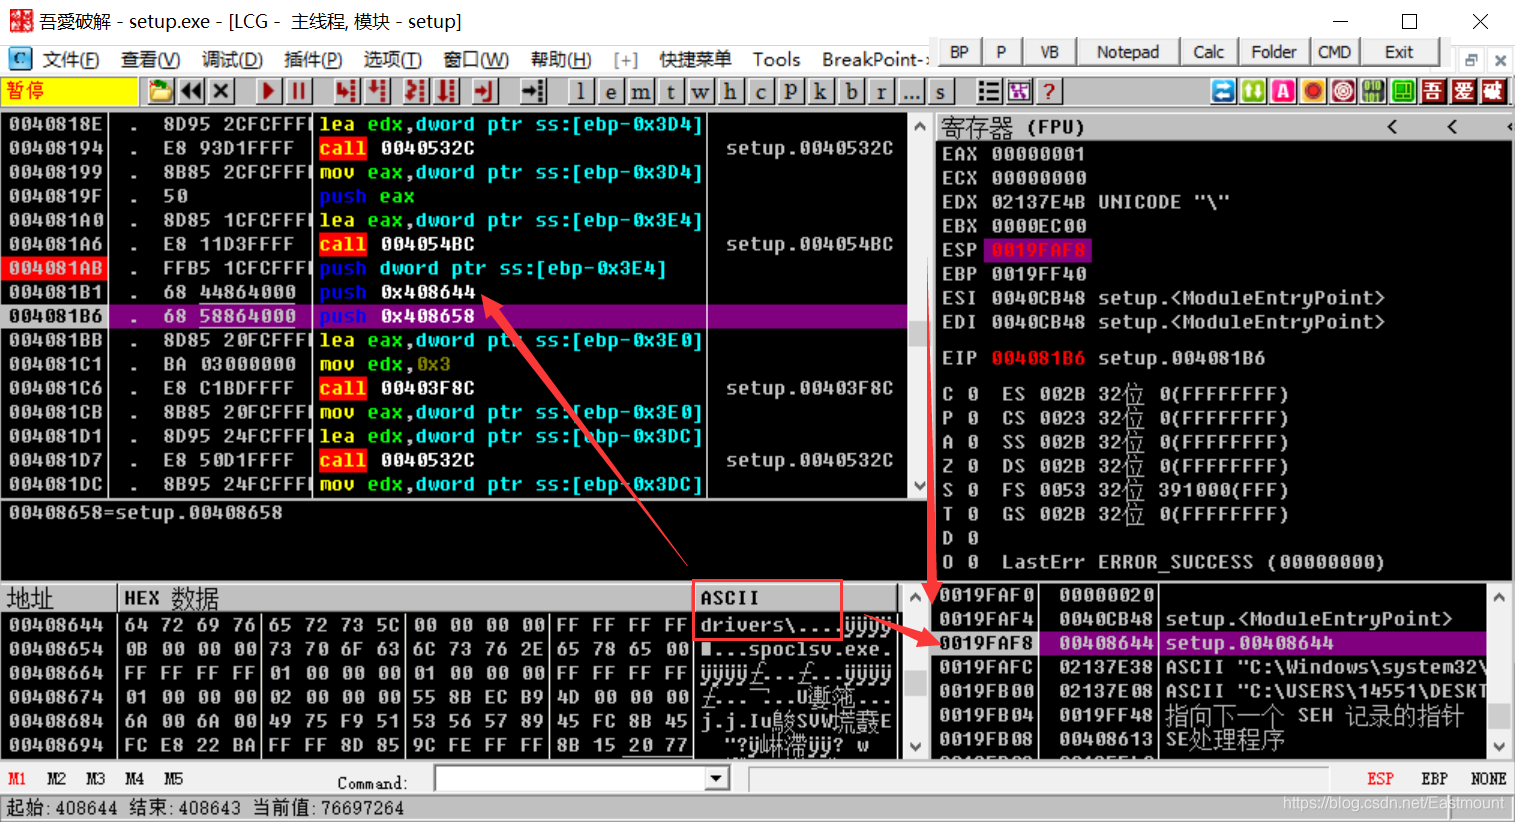The image size is (1515, 822).
Task: Open Breakpoints window with 'b' button
Action: (x=851, y=92)
